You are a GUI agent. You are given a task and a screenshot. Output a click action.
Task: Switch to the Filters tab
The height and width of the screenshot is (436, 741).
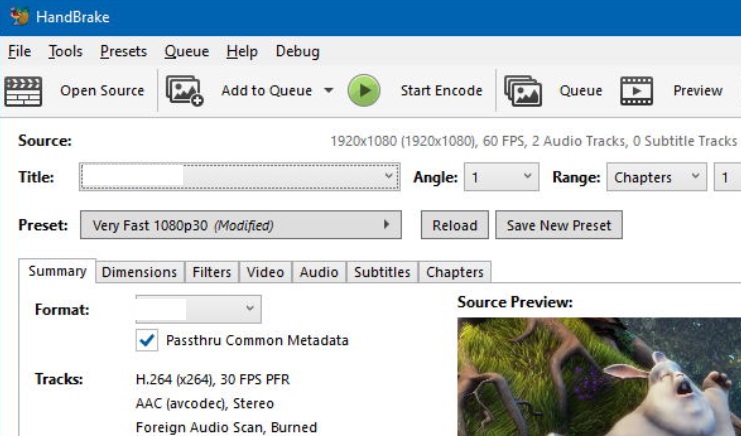point(212,272)
